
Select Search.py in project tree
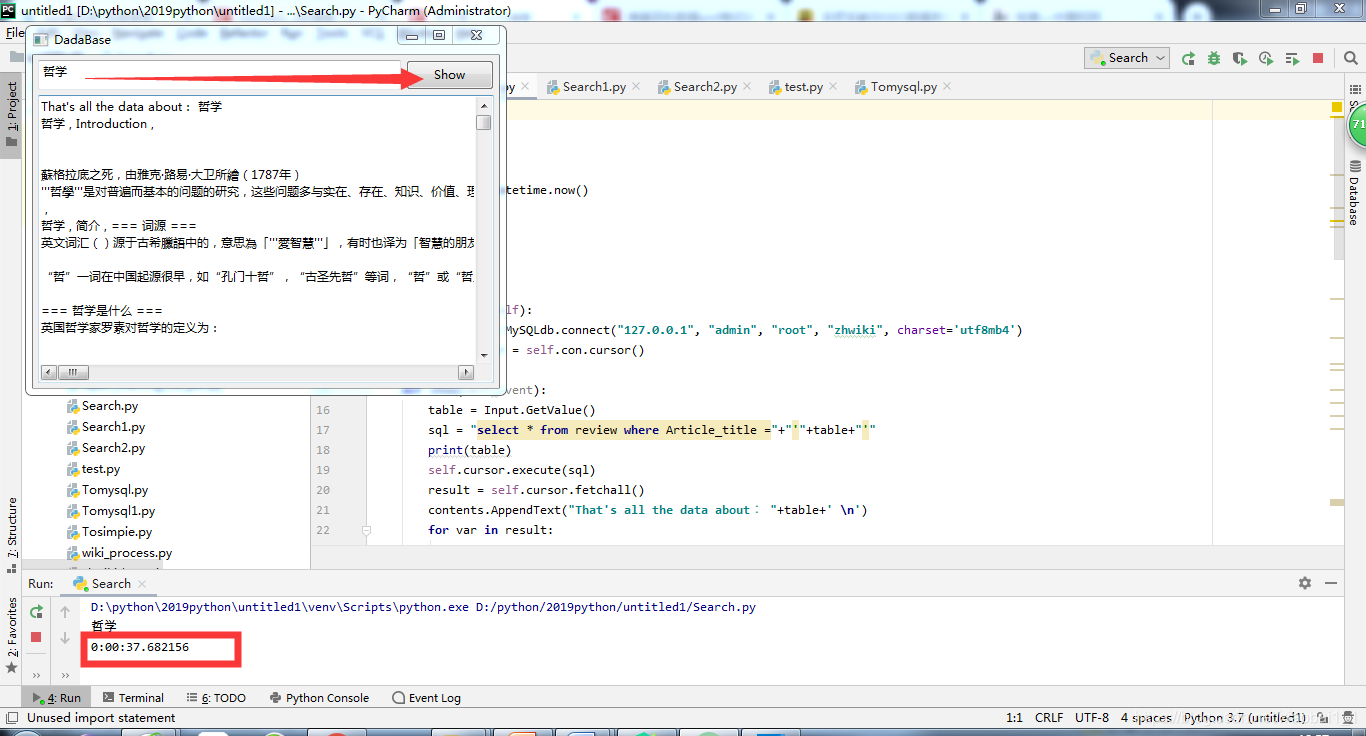pyautogui.click(x=110, y=406)
